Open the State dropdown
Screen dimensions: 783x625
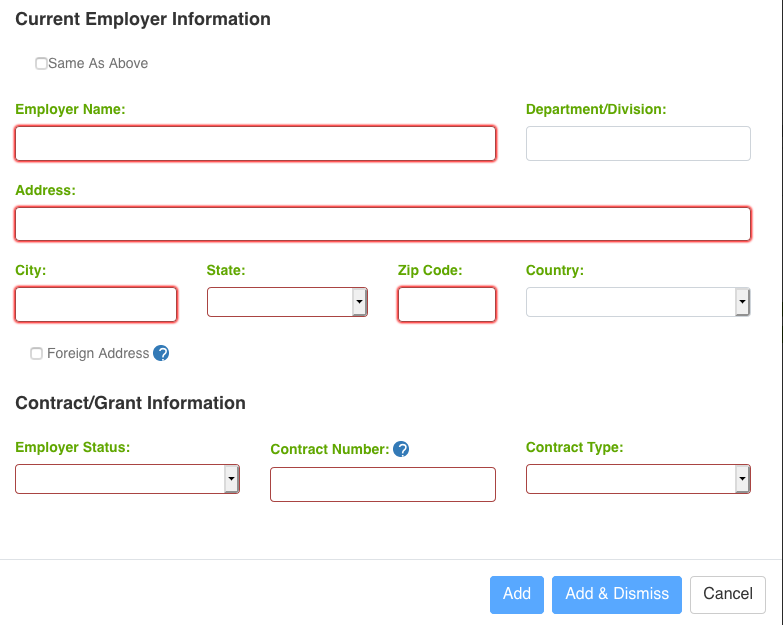tap(287, 302)
